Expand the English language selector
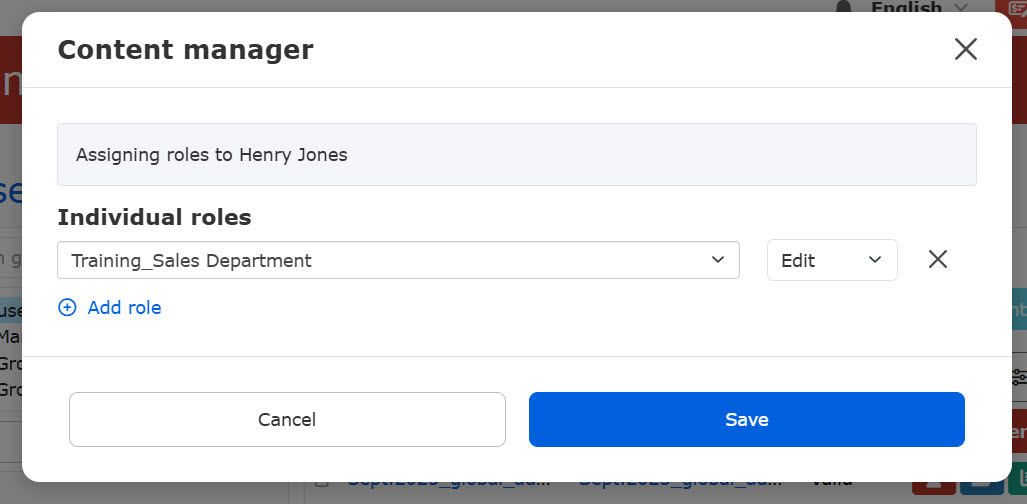Screen dimensions: 1027x504 918,8
